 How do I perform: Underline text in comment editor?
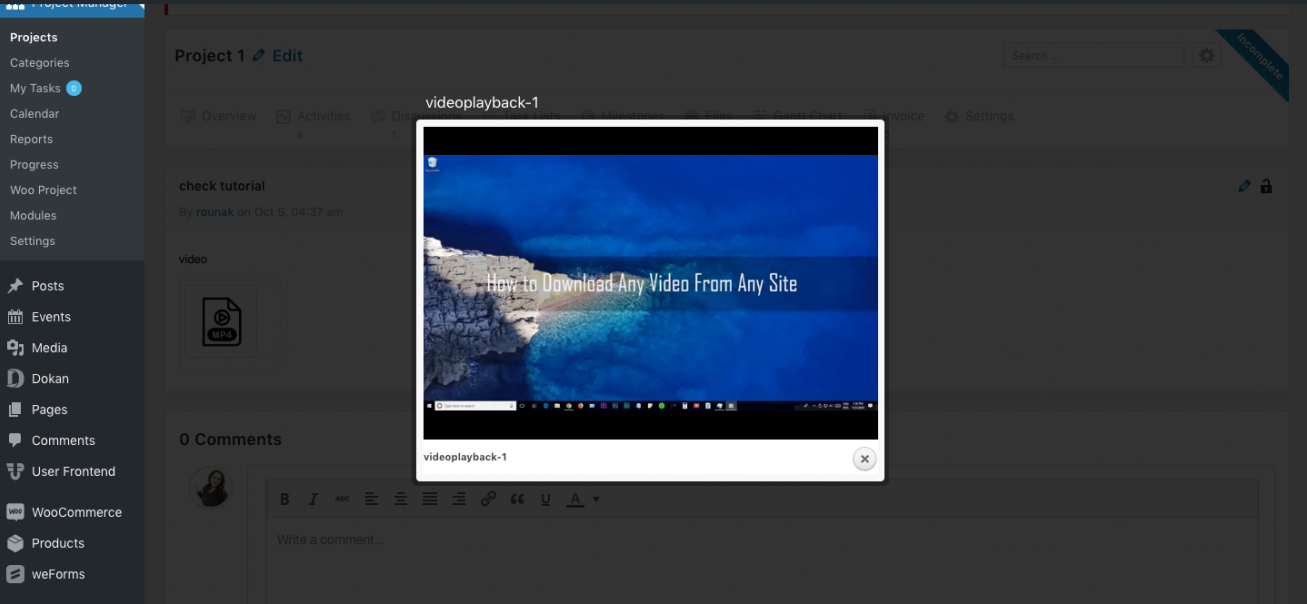546,499
